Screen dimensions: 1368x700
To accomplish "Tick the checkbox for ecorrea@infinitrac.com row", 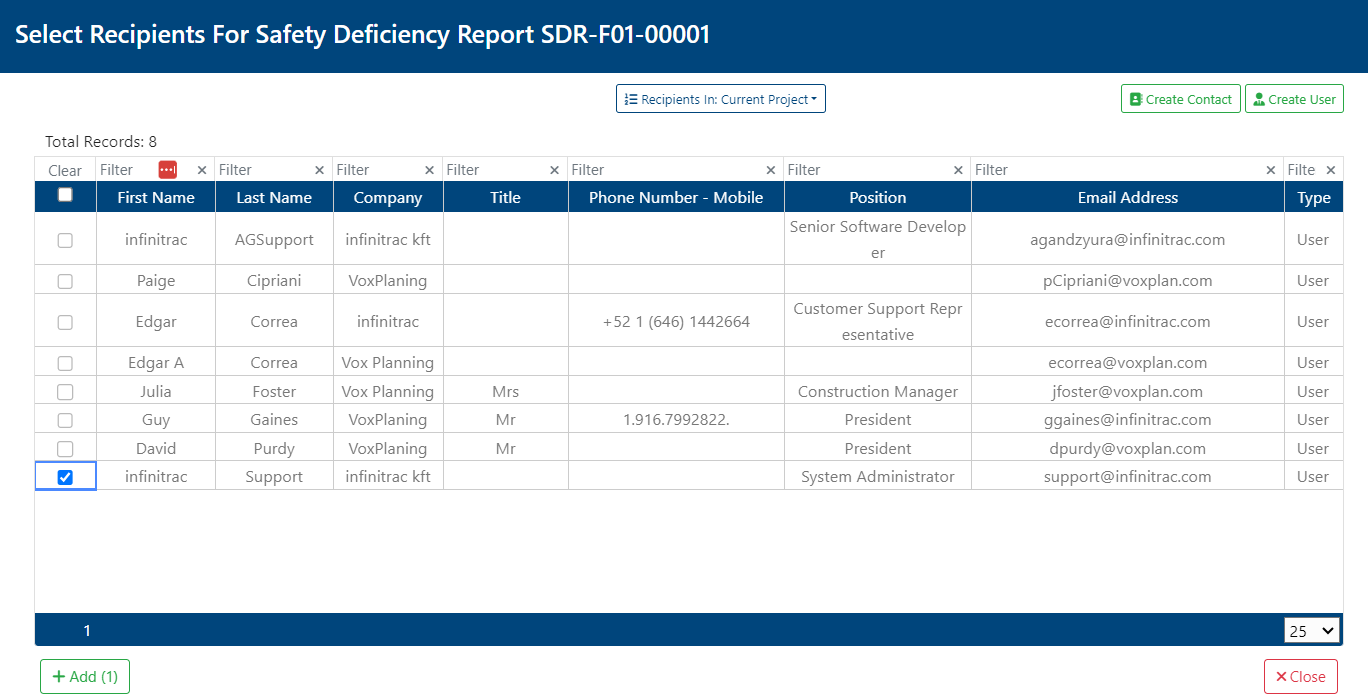I will (x=65, y=322).
